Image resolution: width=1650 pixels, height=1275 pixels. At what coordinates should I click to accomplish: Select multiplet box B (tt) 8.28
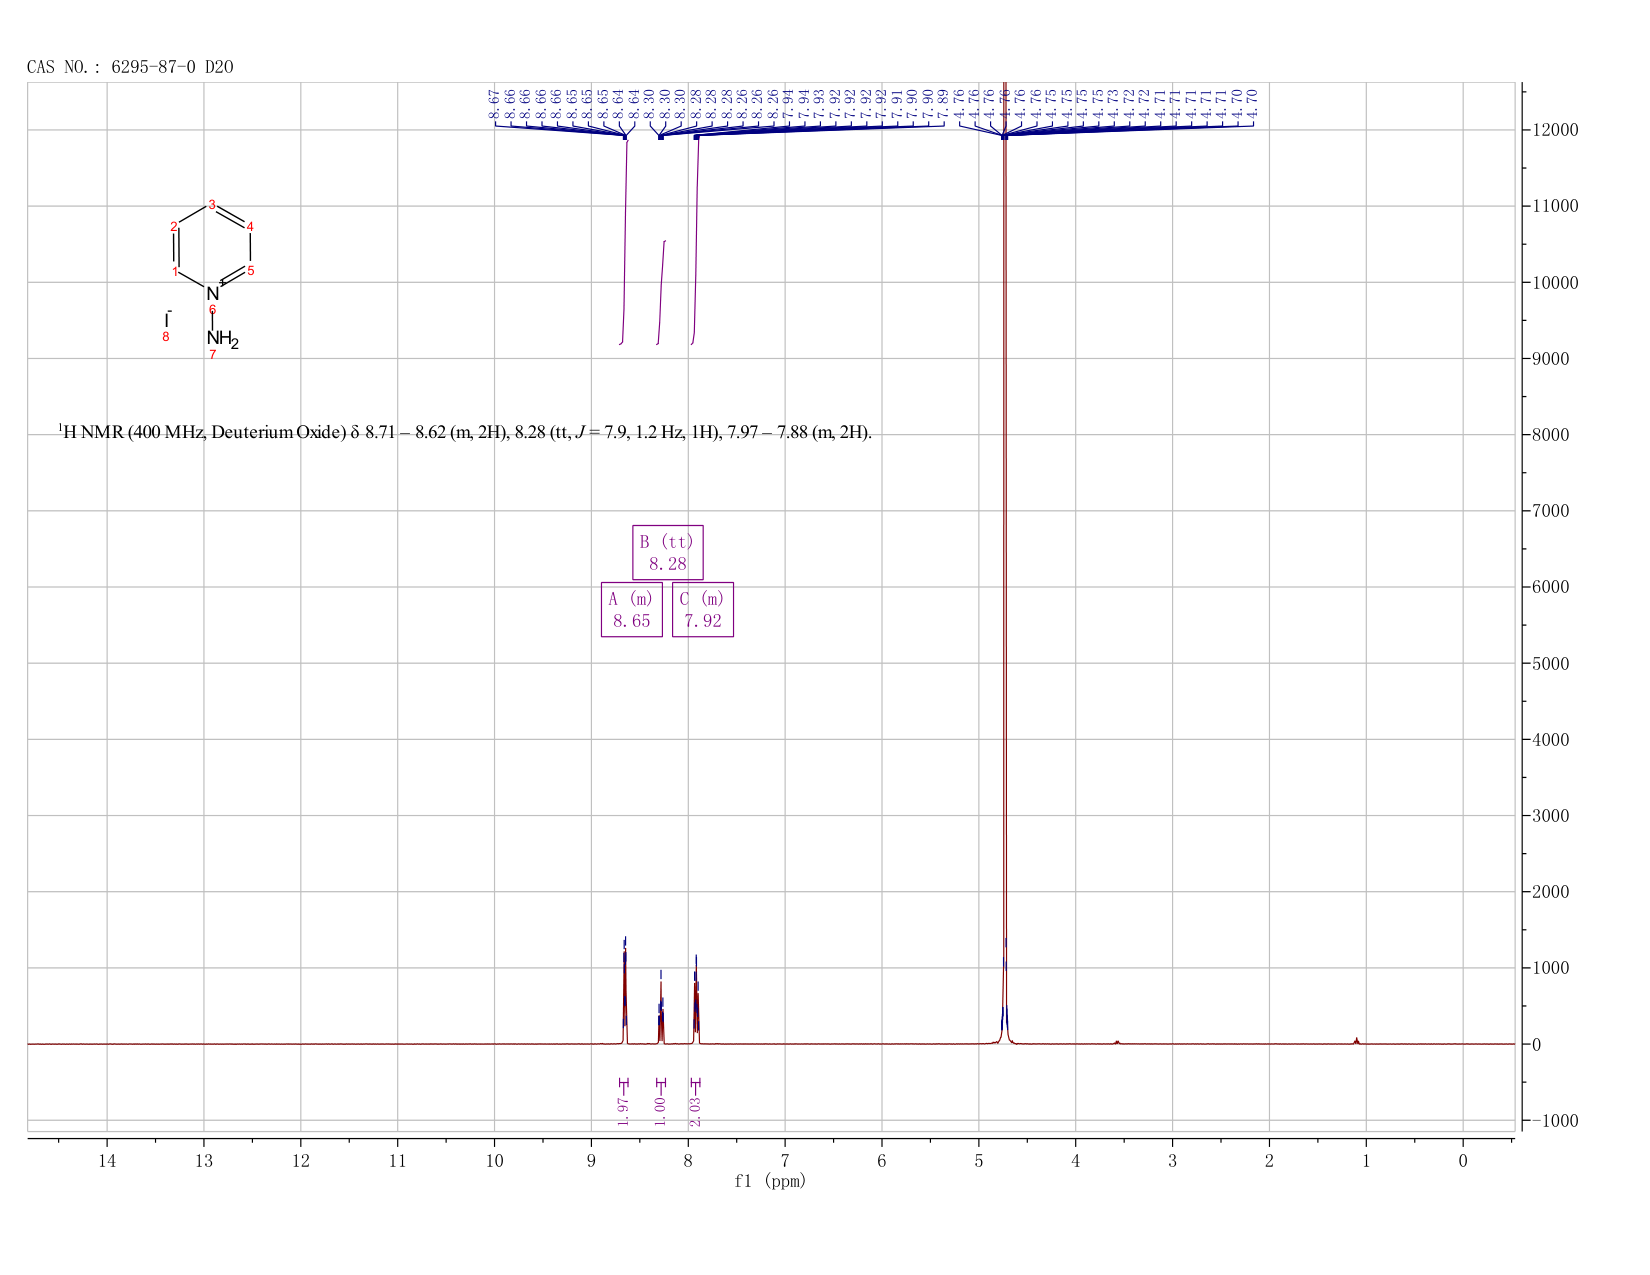[x=667, y=552]
